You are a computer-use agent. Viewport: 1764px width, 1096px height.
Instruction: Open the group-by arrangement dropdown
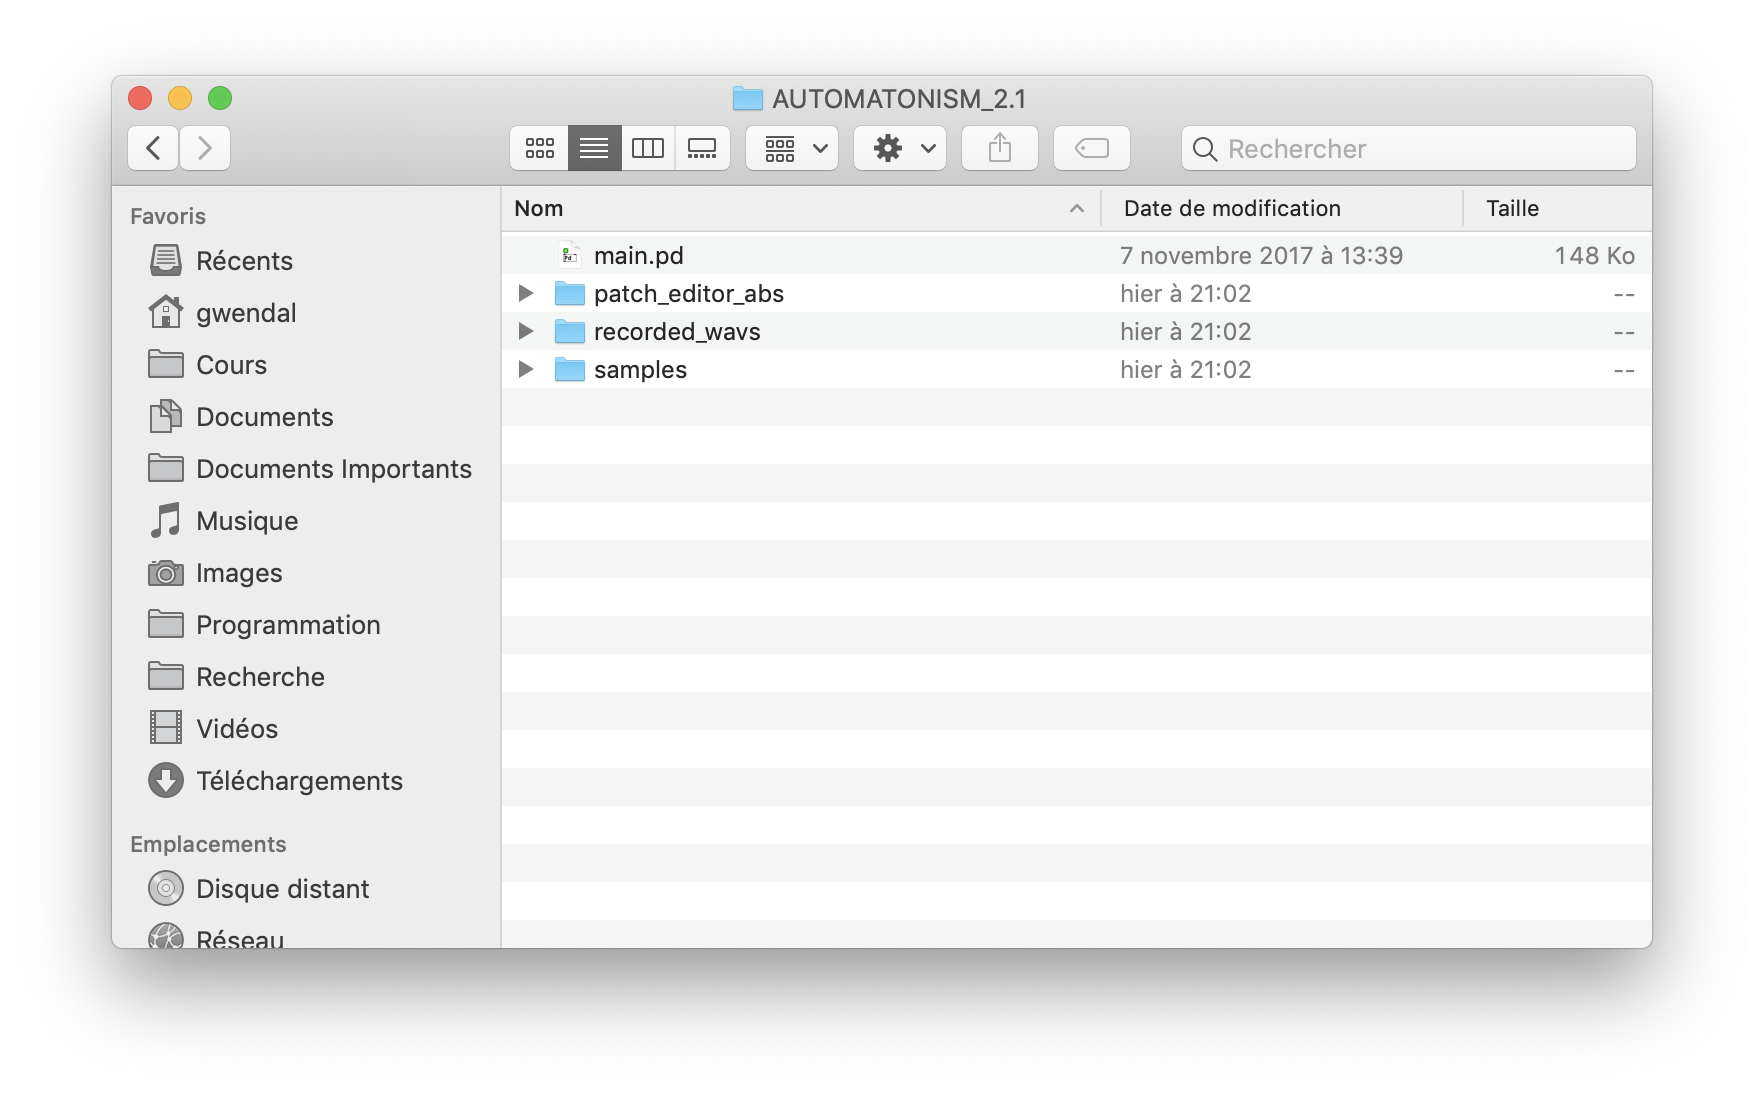tap(792, 148)
